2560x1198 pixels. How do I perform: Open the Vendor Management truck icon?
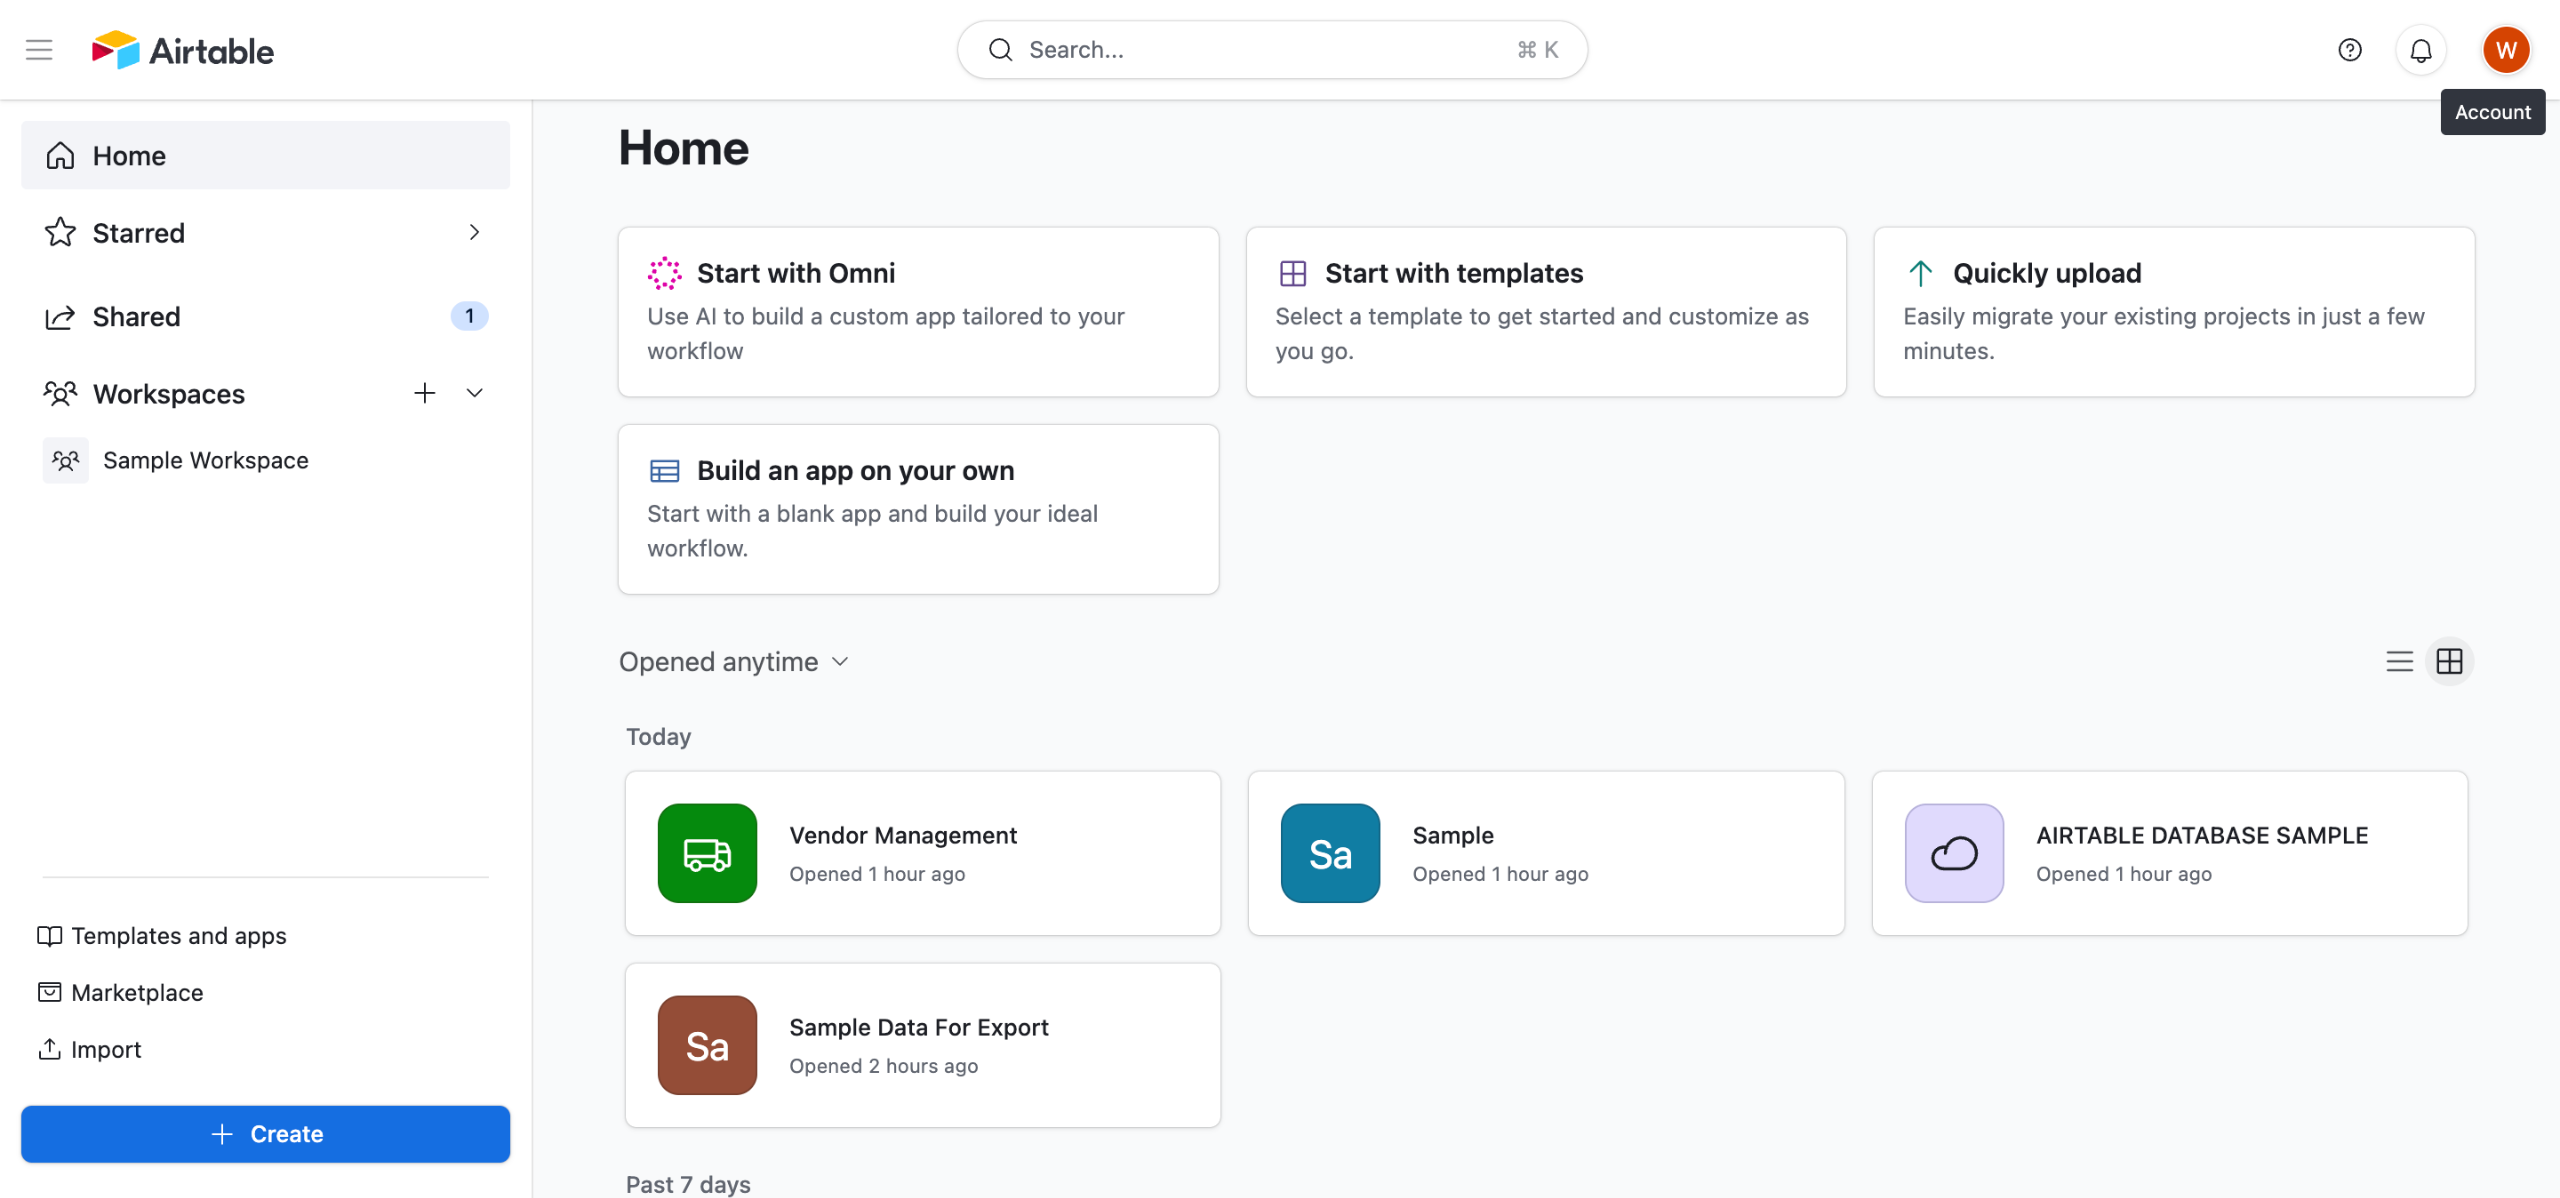click(707, 853)
